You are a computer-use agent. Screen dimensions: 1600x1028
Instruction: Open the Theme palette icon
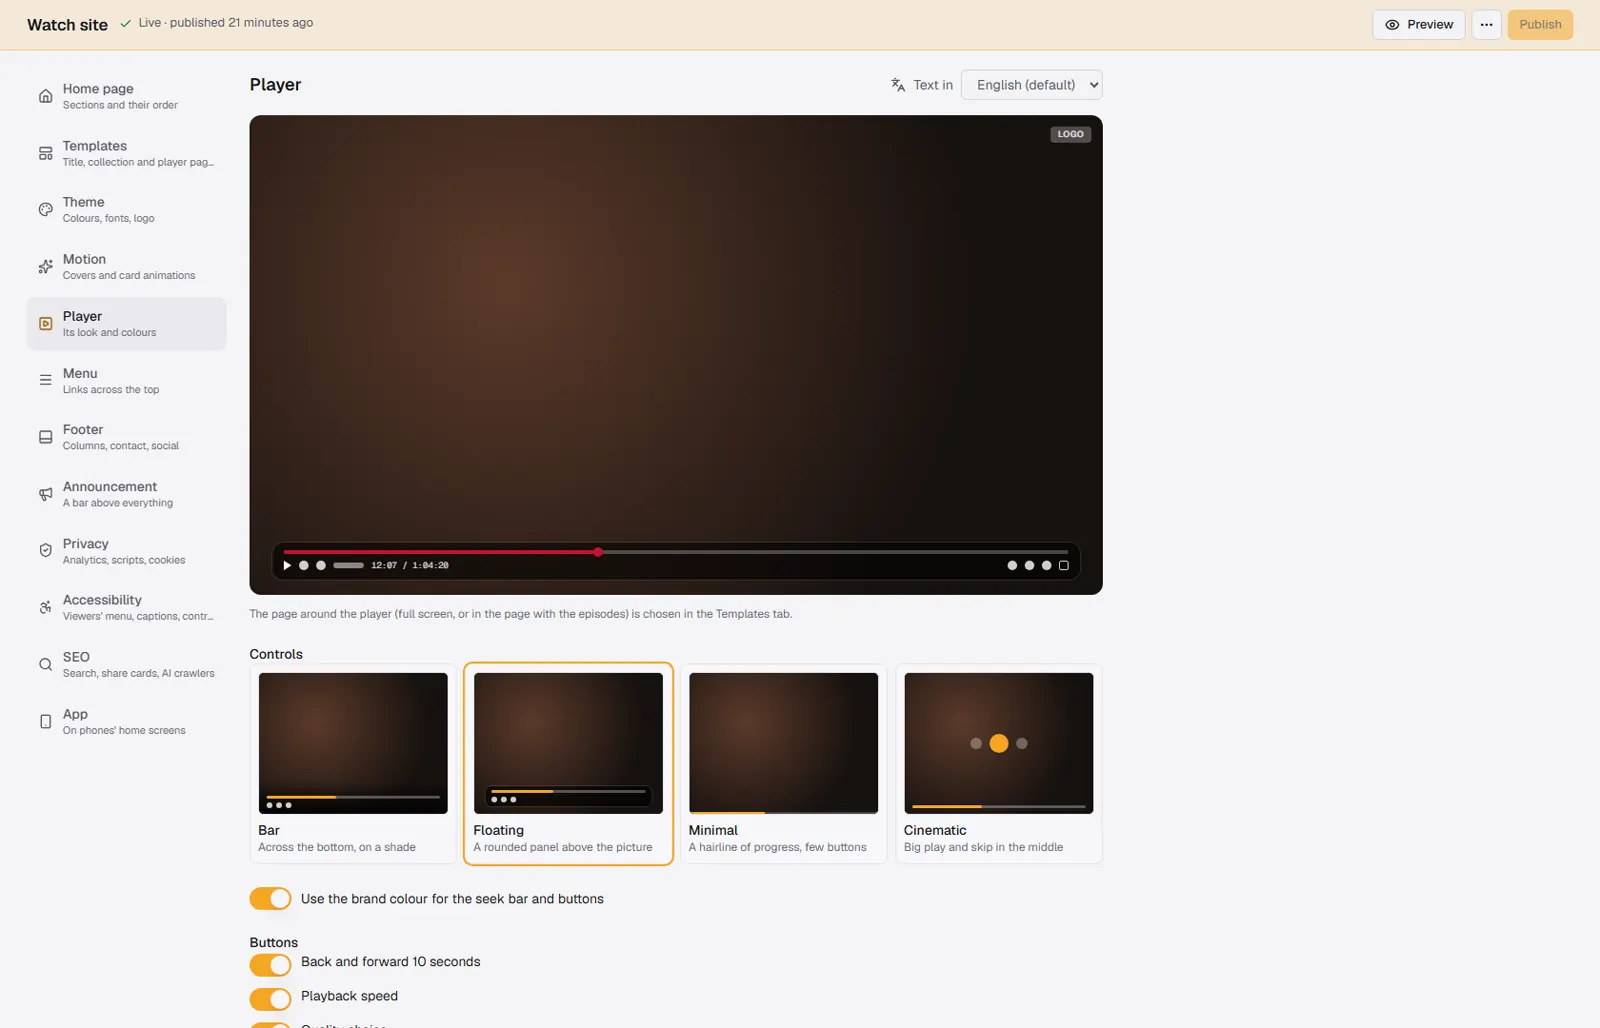[x=45, y=210]
